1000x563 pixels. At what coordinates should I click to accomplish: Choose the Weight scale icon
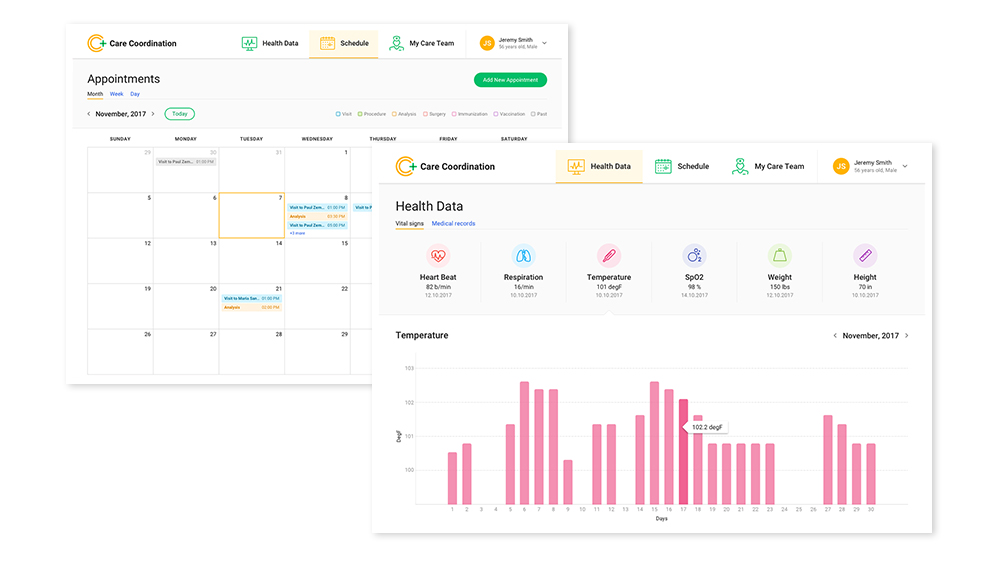(x=779, y=255)
